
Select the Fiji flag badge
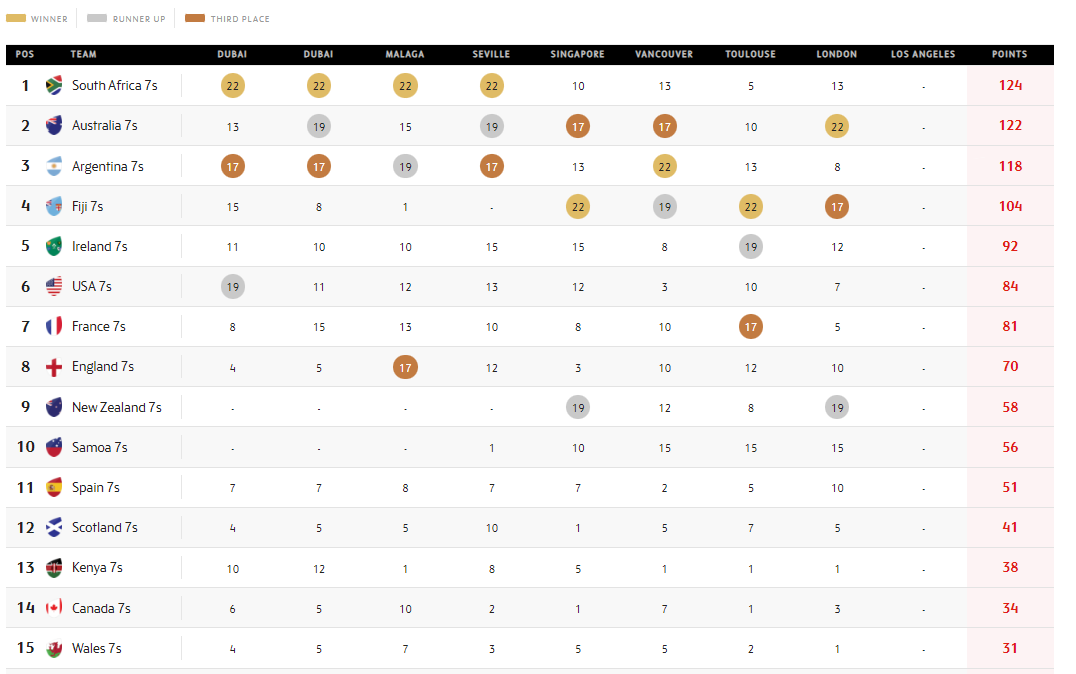tap(55, 206)
